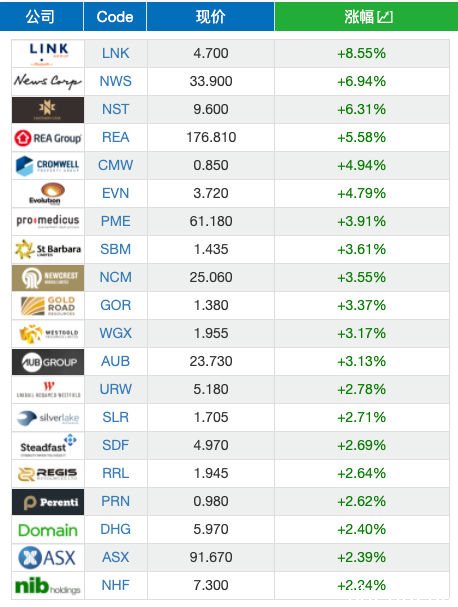Viewport: 458px width, 607px height.
Task: Open the PRN stock code link
Action: pos(115,501)
